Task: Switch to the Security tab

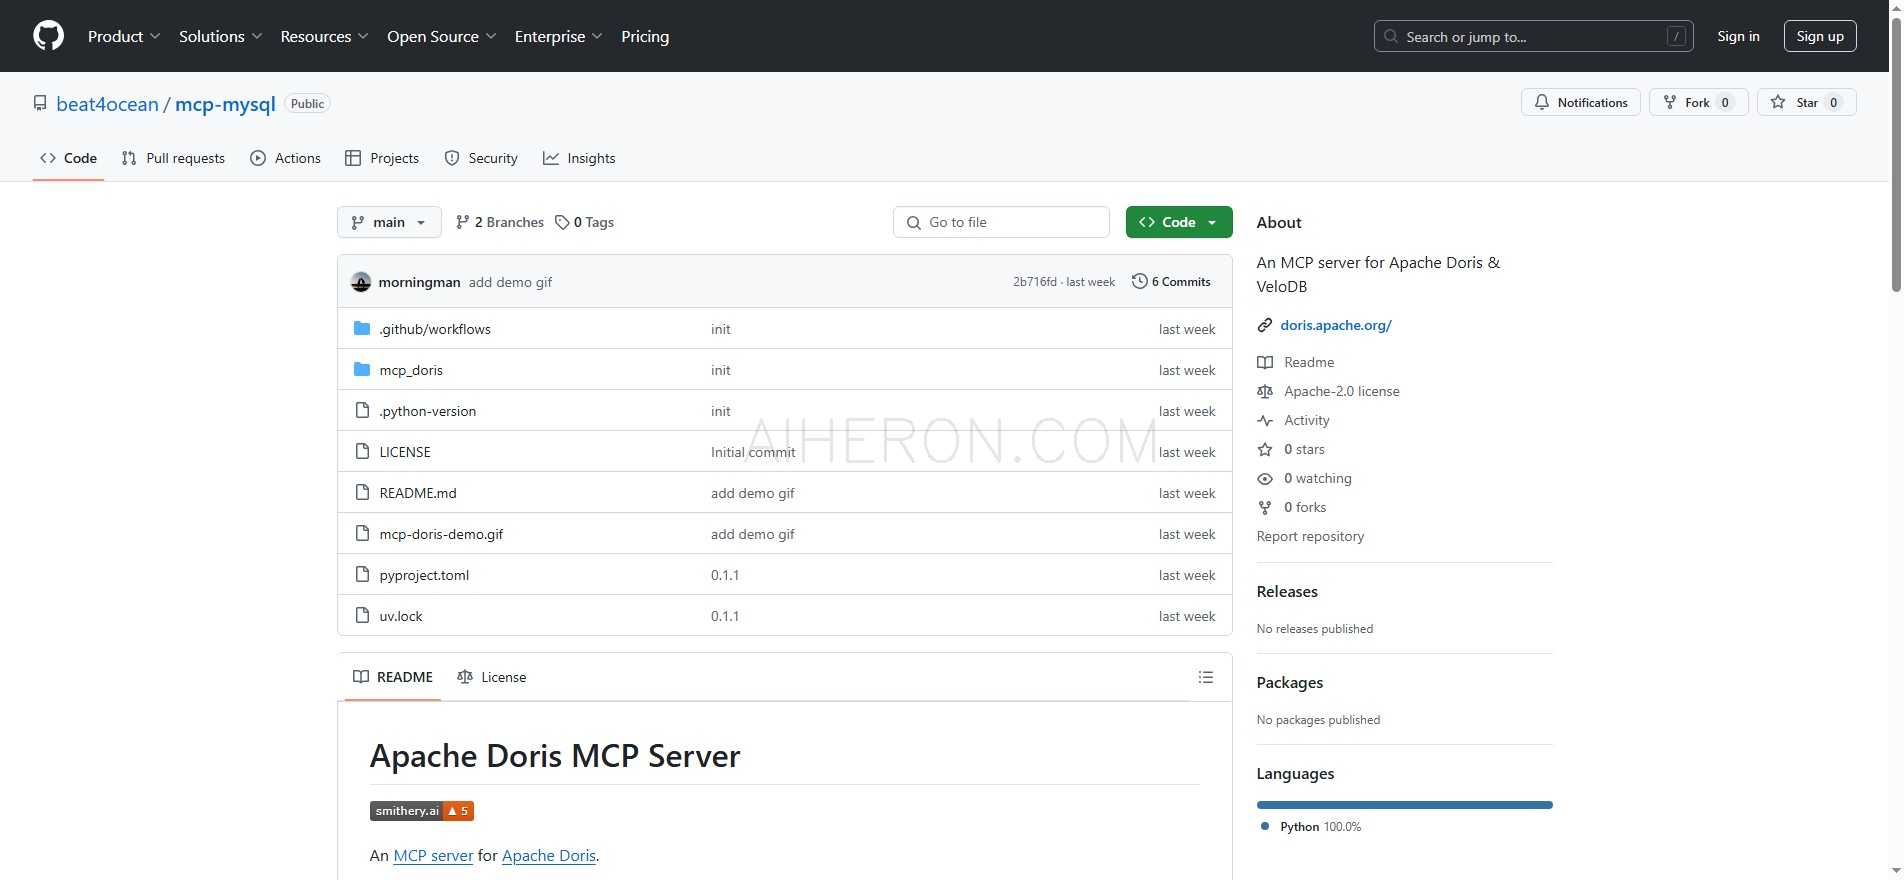Action: [481, 158]
